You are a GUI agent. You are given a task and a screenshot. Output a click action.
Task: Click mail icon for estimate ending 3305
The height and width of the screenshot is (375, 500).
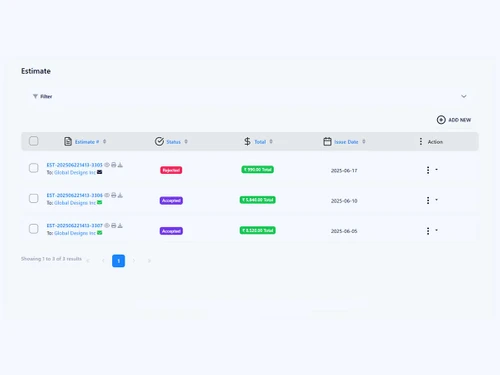(99, 172)
